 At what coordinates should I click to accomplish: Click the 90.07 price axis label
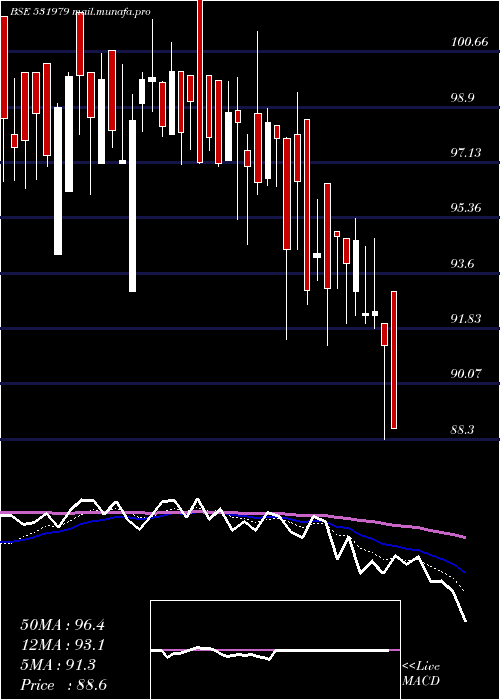(x=466, y=374)
